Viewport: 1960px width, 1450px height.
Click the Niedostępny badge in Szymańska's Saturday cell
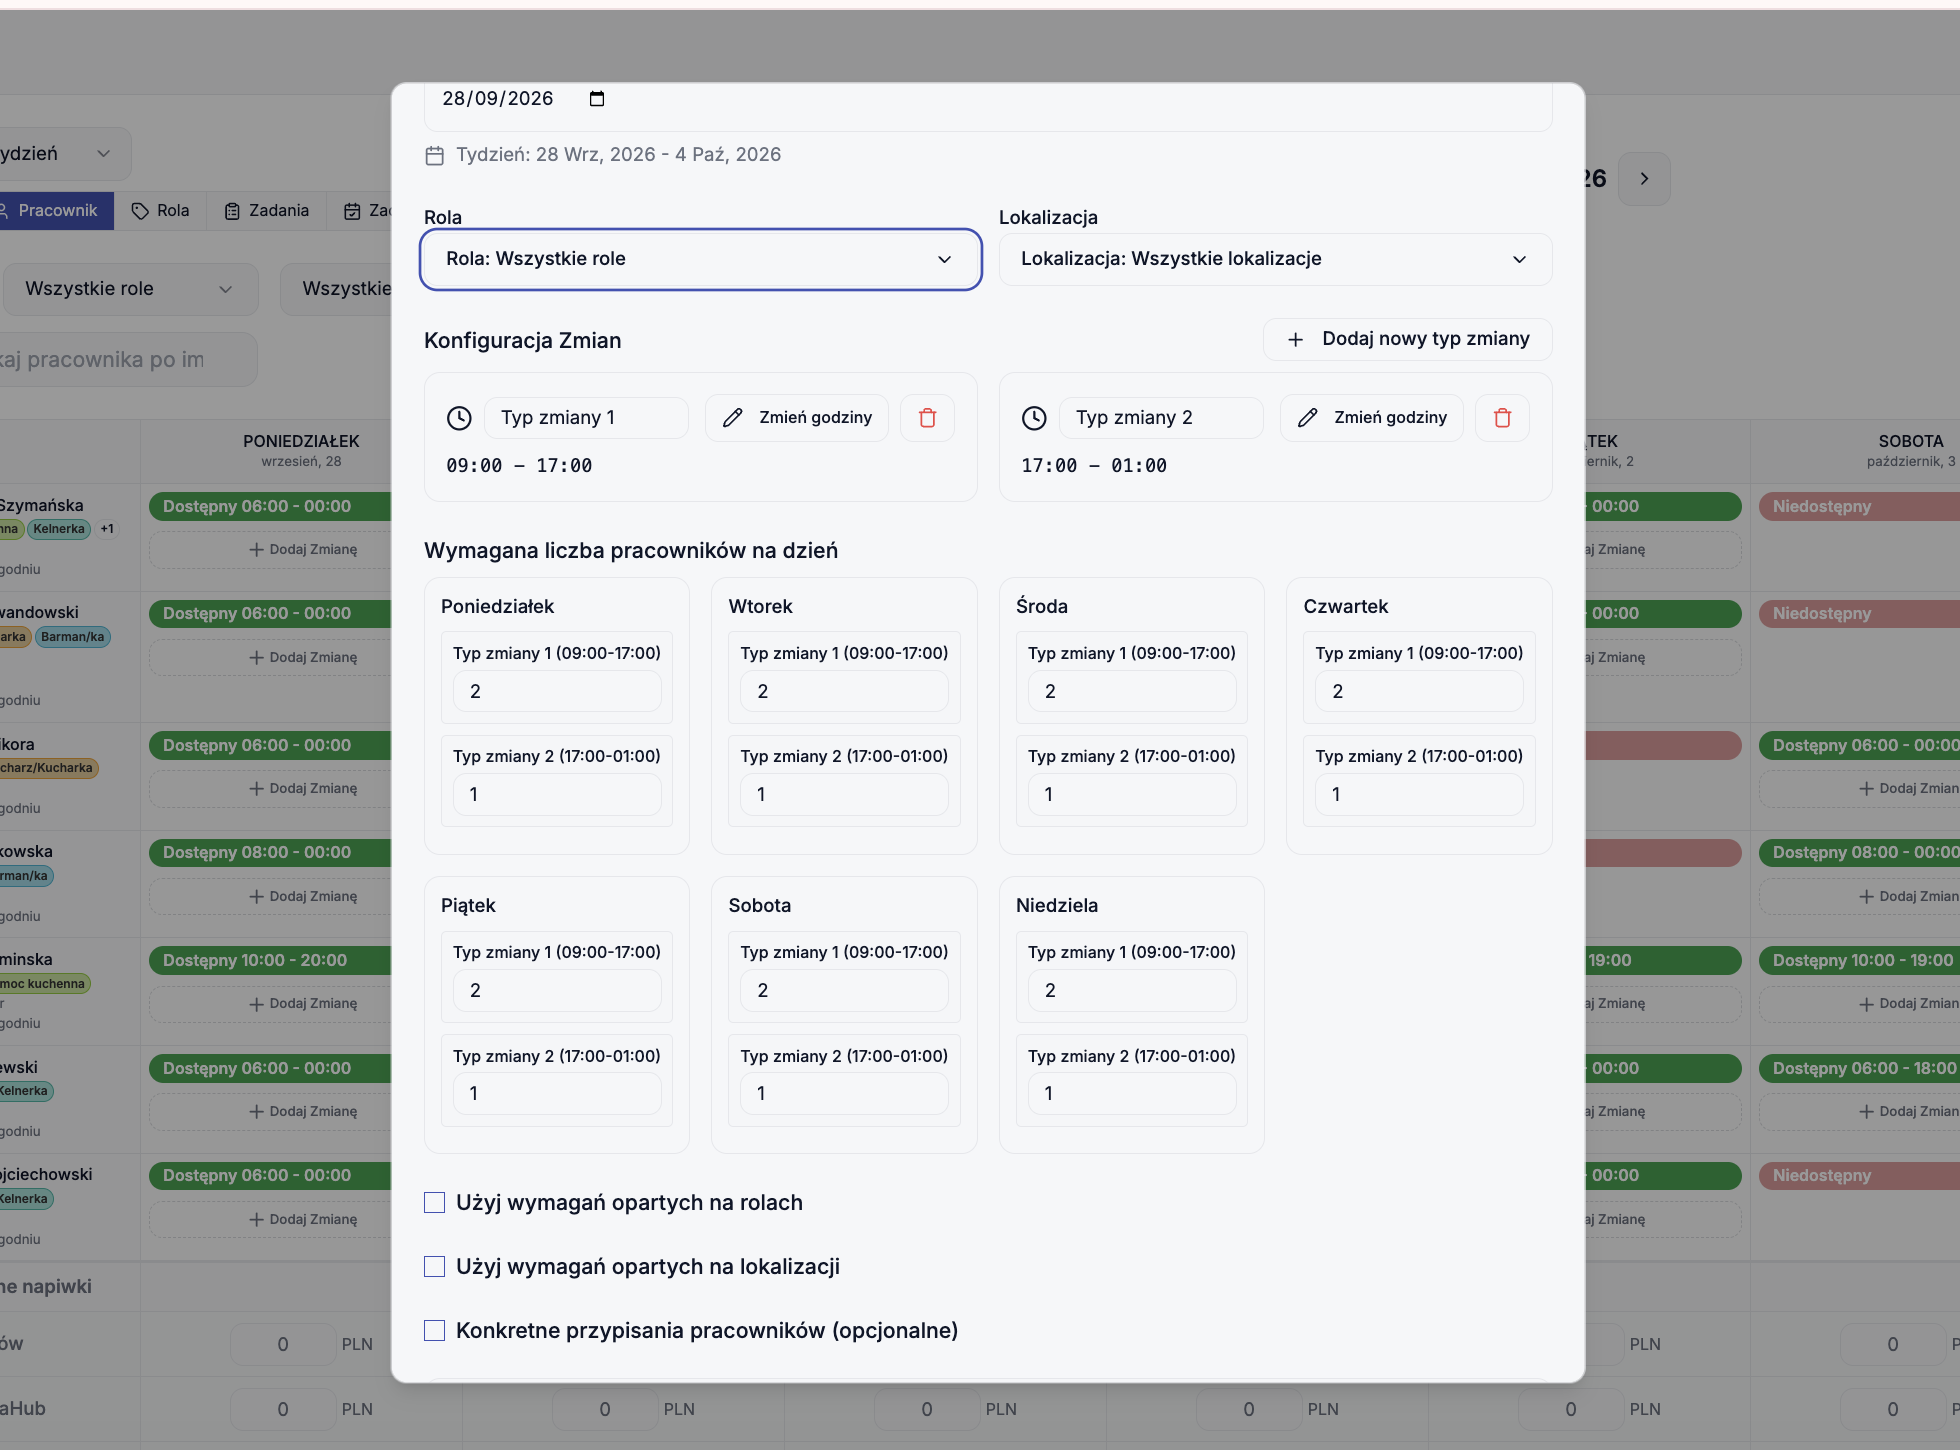coord(1858,507)
